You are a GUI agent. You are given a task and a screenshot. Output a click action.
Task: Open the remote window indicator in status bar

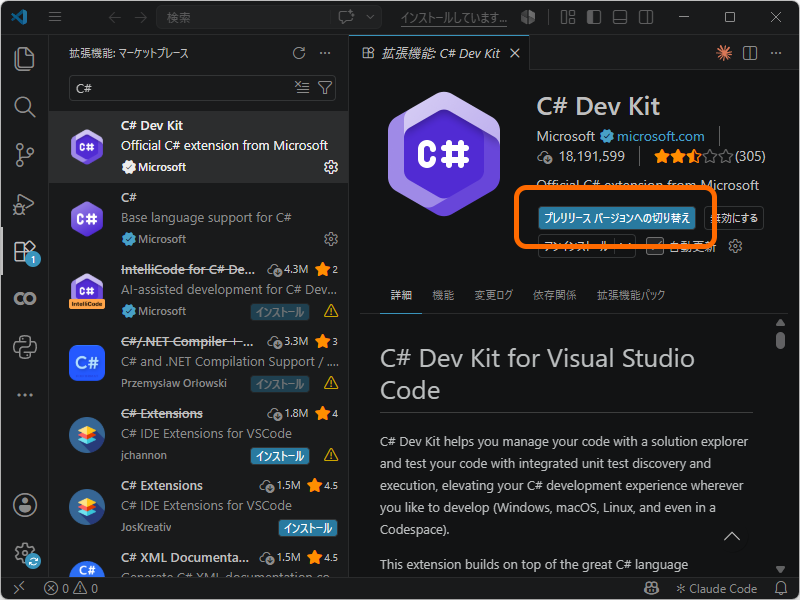pyautogui.click(x=19, y=588)
